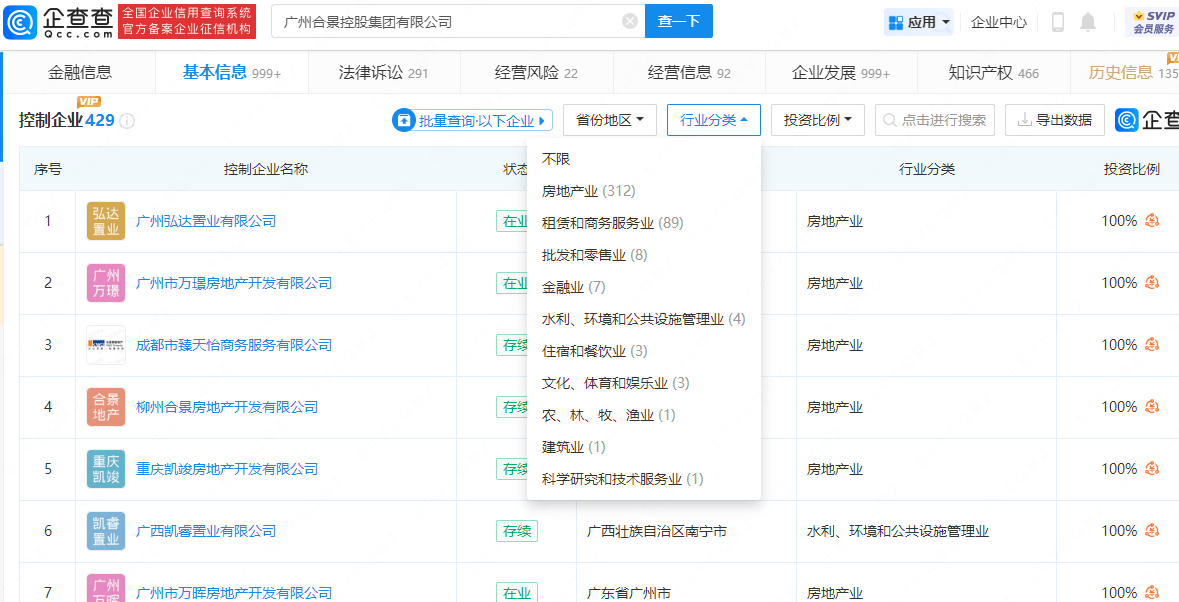The width and height of the screenshot is (1179, 602).
Task: Choose 金融业 (7) in the dropdown list
Action: [574, 287]
